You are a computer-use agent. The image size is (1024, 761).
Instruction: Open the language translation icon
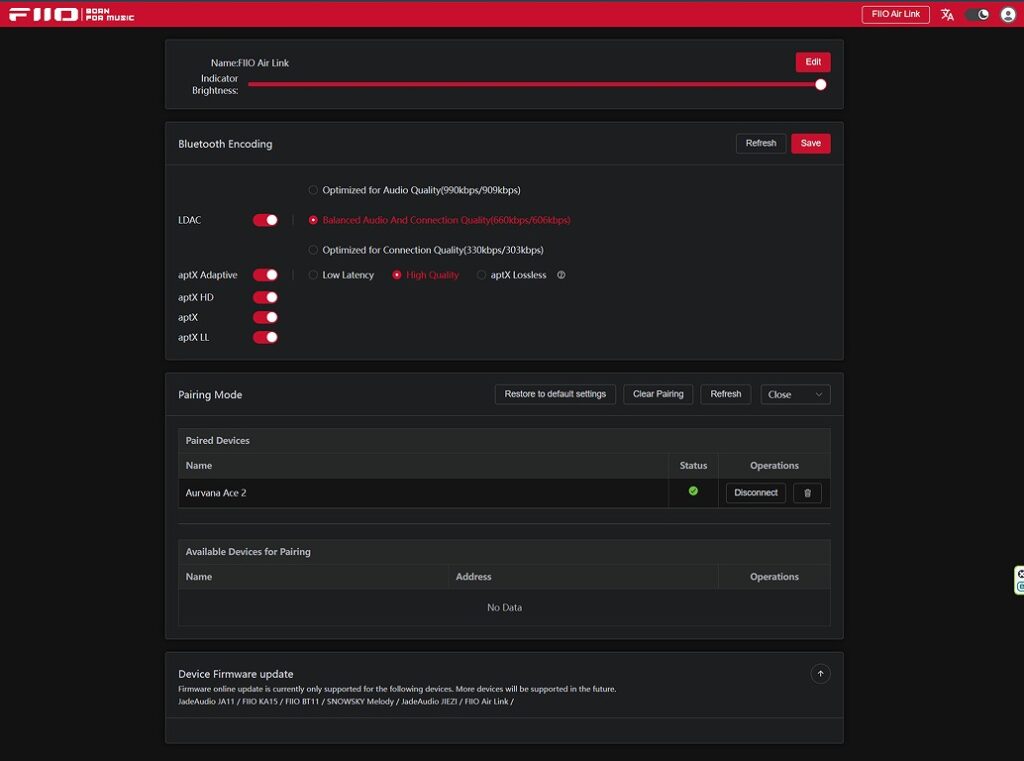[947, 14]
